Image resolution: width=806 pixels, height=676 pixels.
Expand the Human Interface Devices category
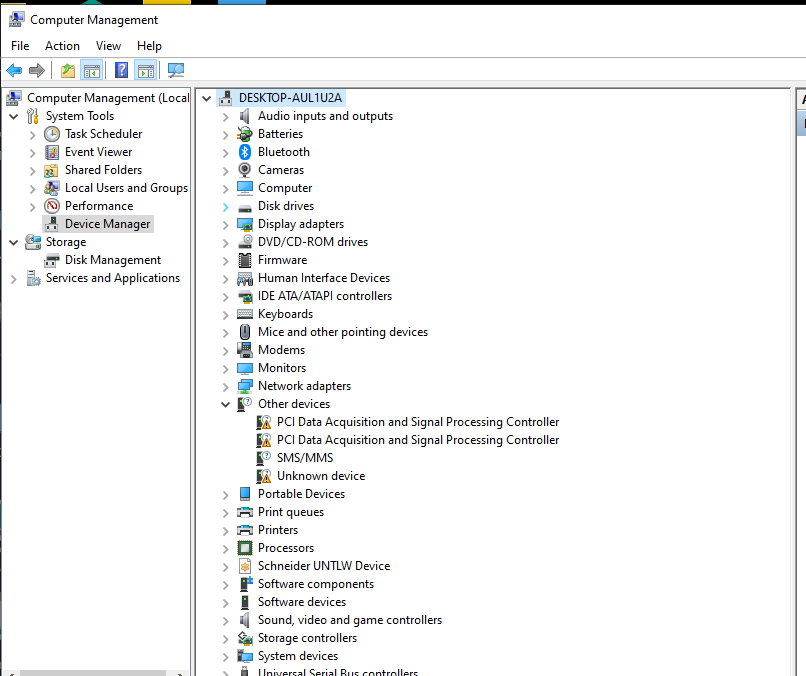click(225, 279)
